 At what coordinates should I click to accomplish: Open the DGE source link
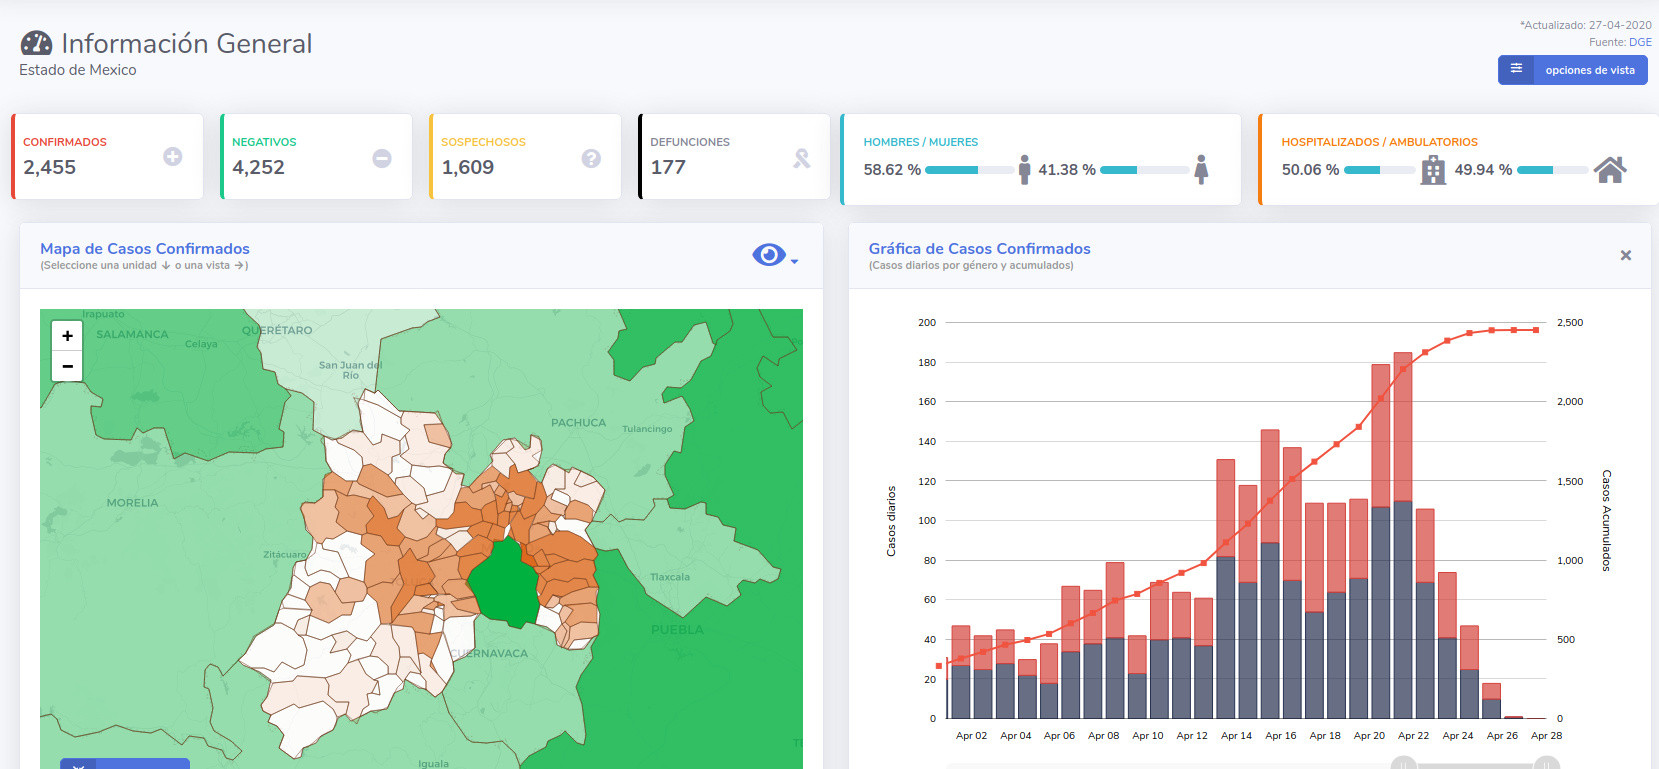click(1640, 42)
